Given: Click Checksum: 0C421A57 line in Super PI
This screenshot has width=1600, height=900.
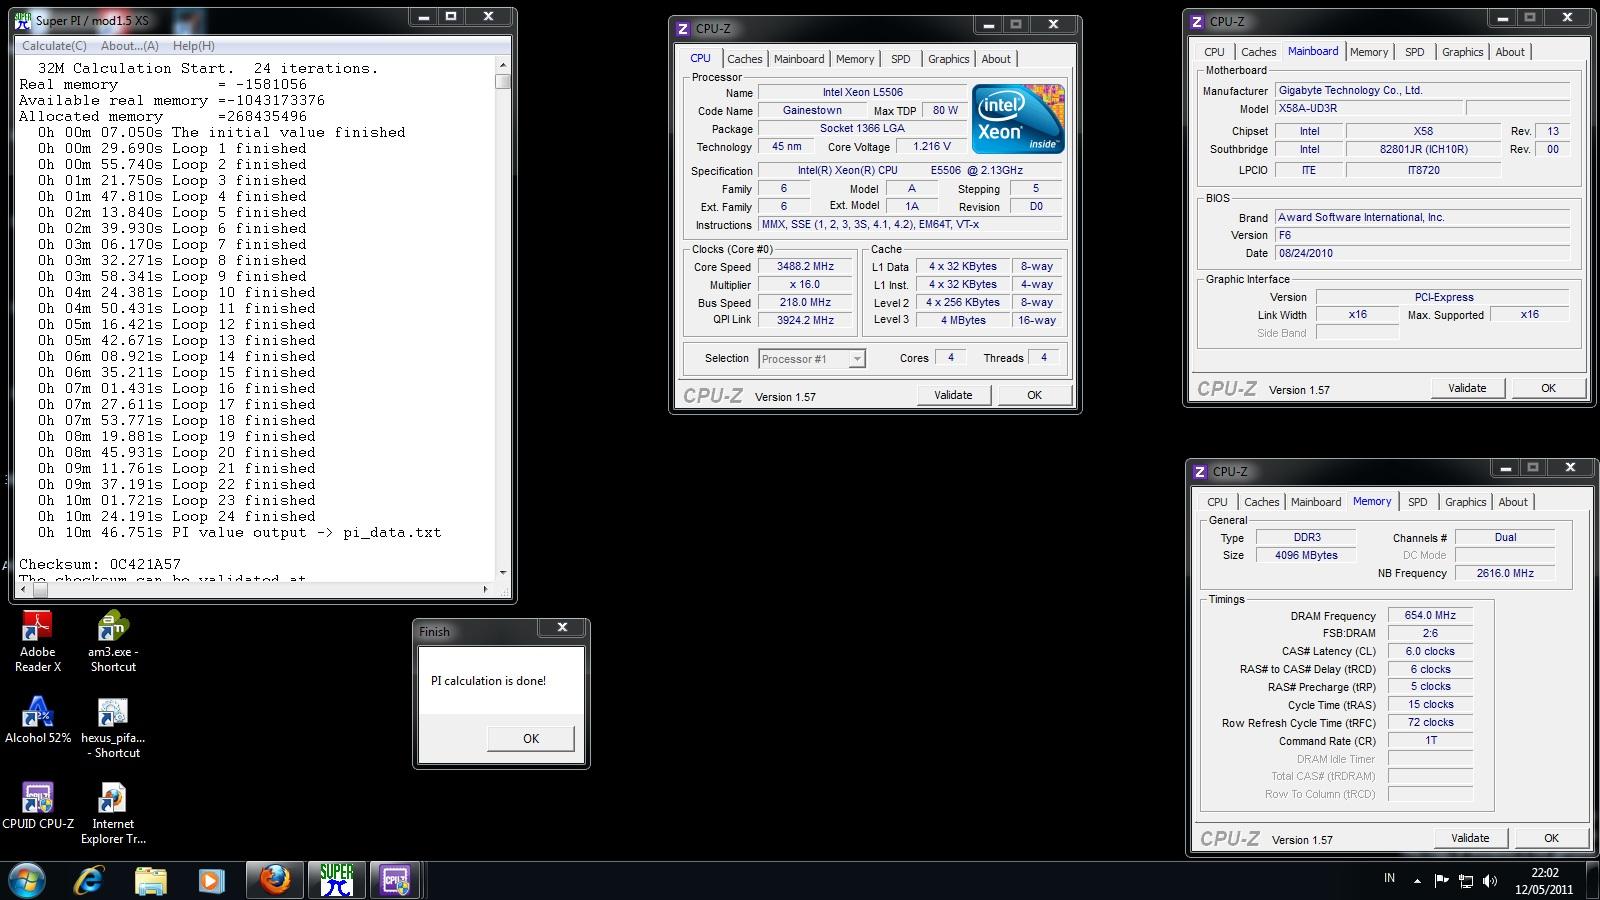Looking at the screenshot, I should [x=100, y=565].
